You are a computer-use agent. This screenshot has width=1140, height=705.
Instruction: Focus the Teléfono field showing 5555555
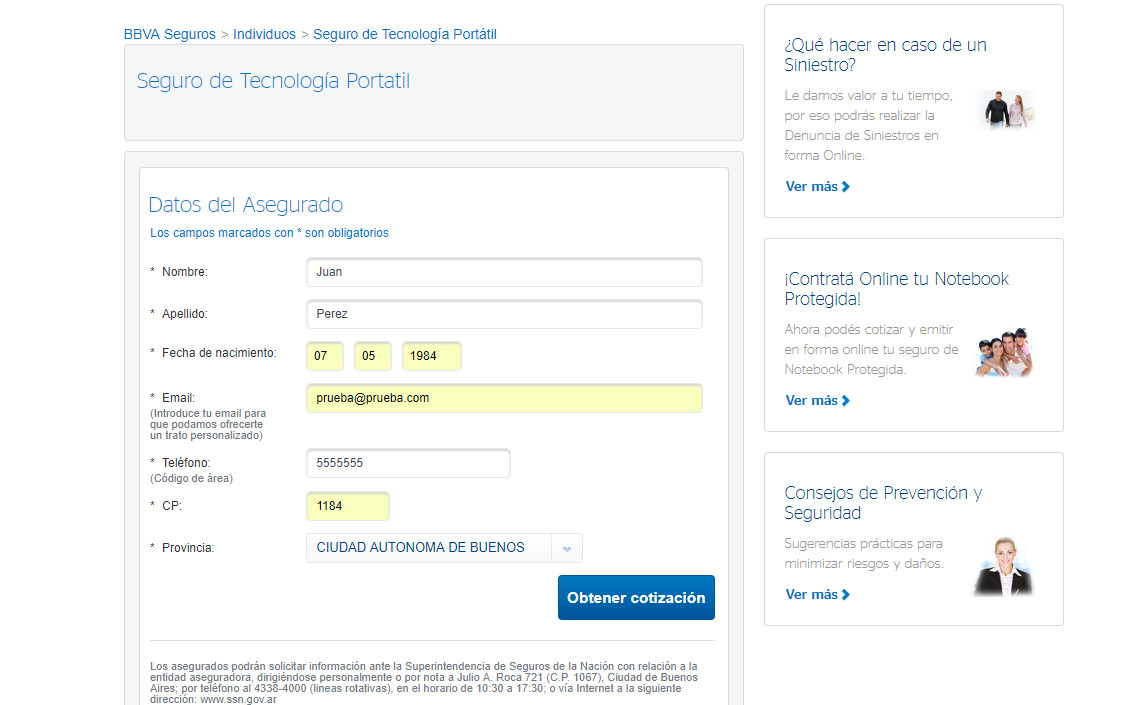pyautogui.click(x=408, y=463)
